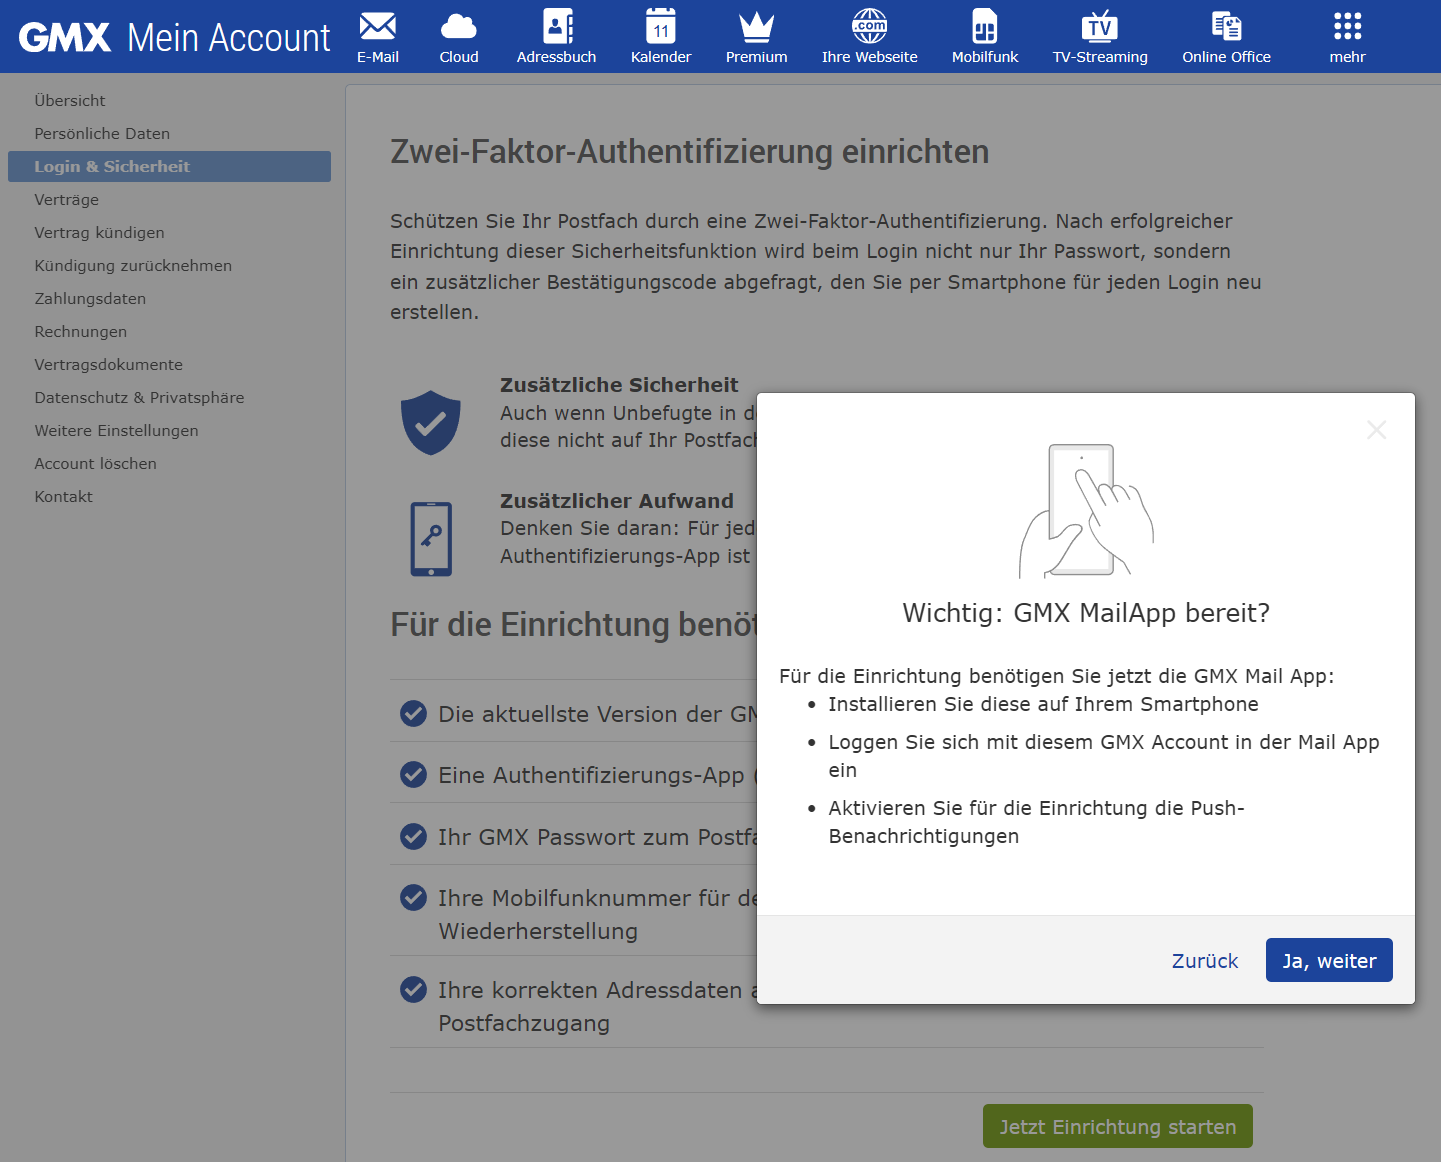Click the 'Zusätzlicher Aufwand' heading text
The width and height of the screenshot is (1441, 1162).
tap(617, 501)
